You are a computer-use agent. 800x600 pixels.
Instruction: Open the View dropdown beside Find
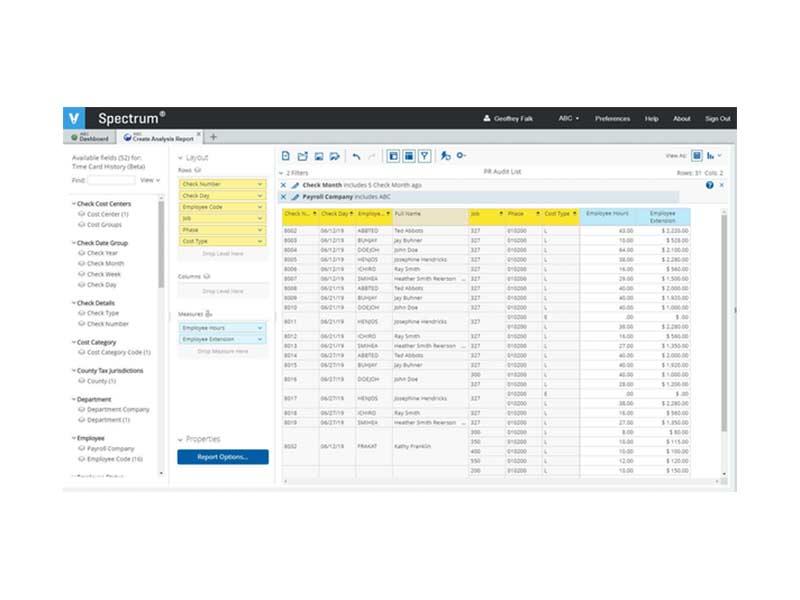click(x=150, y=180)
